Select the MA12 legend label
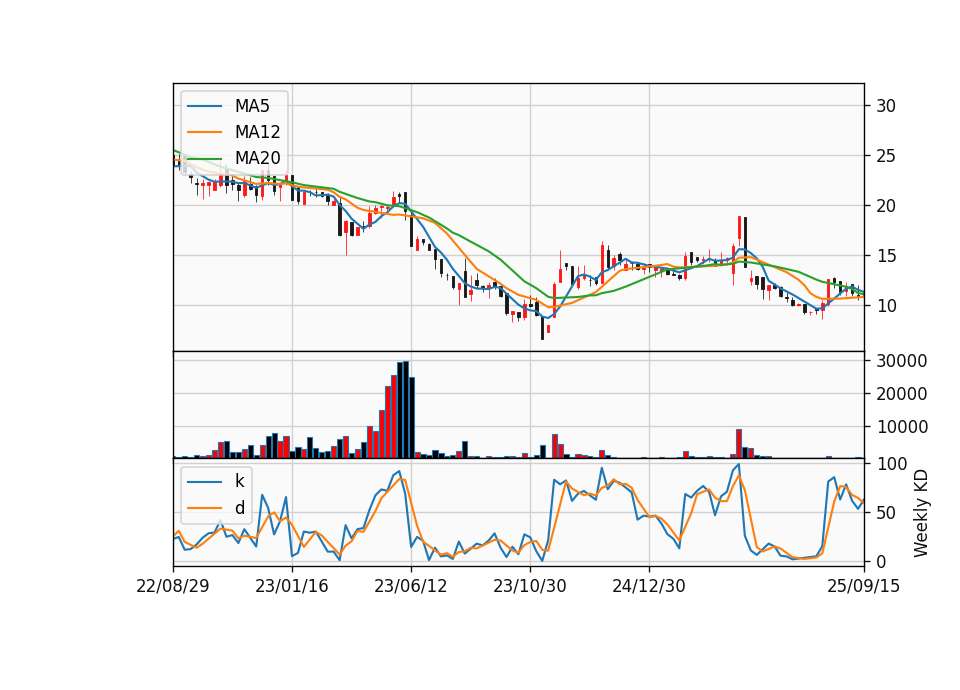The image size is (960, 690). pyautogui.click(x=257, y=132)
